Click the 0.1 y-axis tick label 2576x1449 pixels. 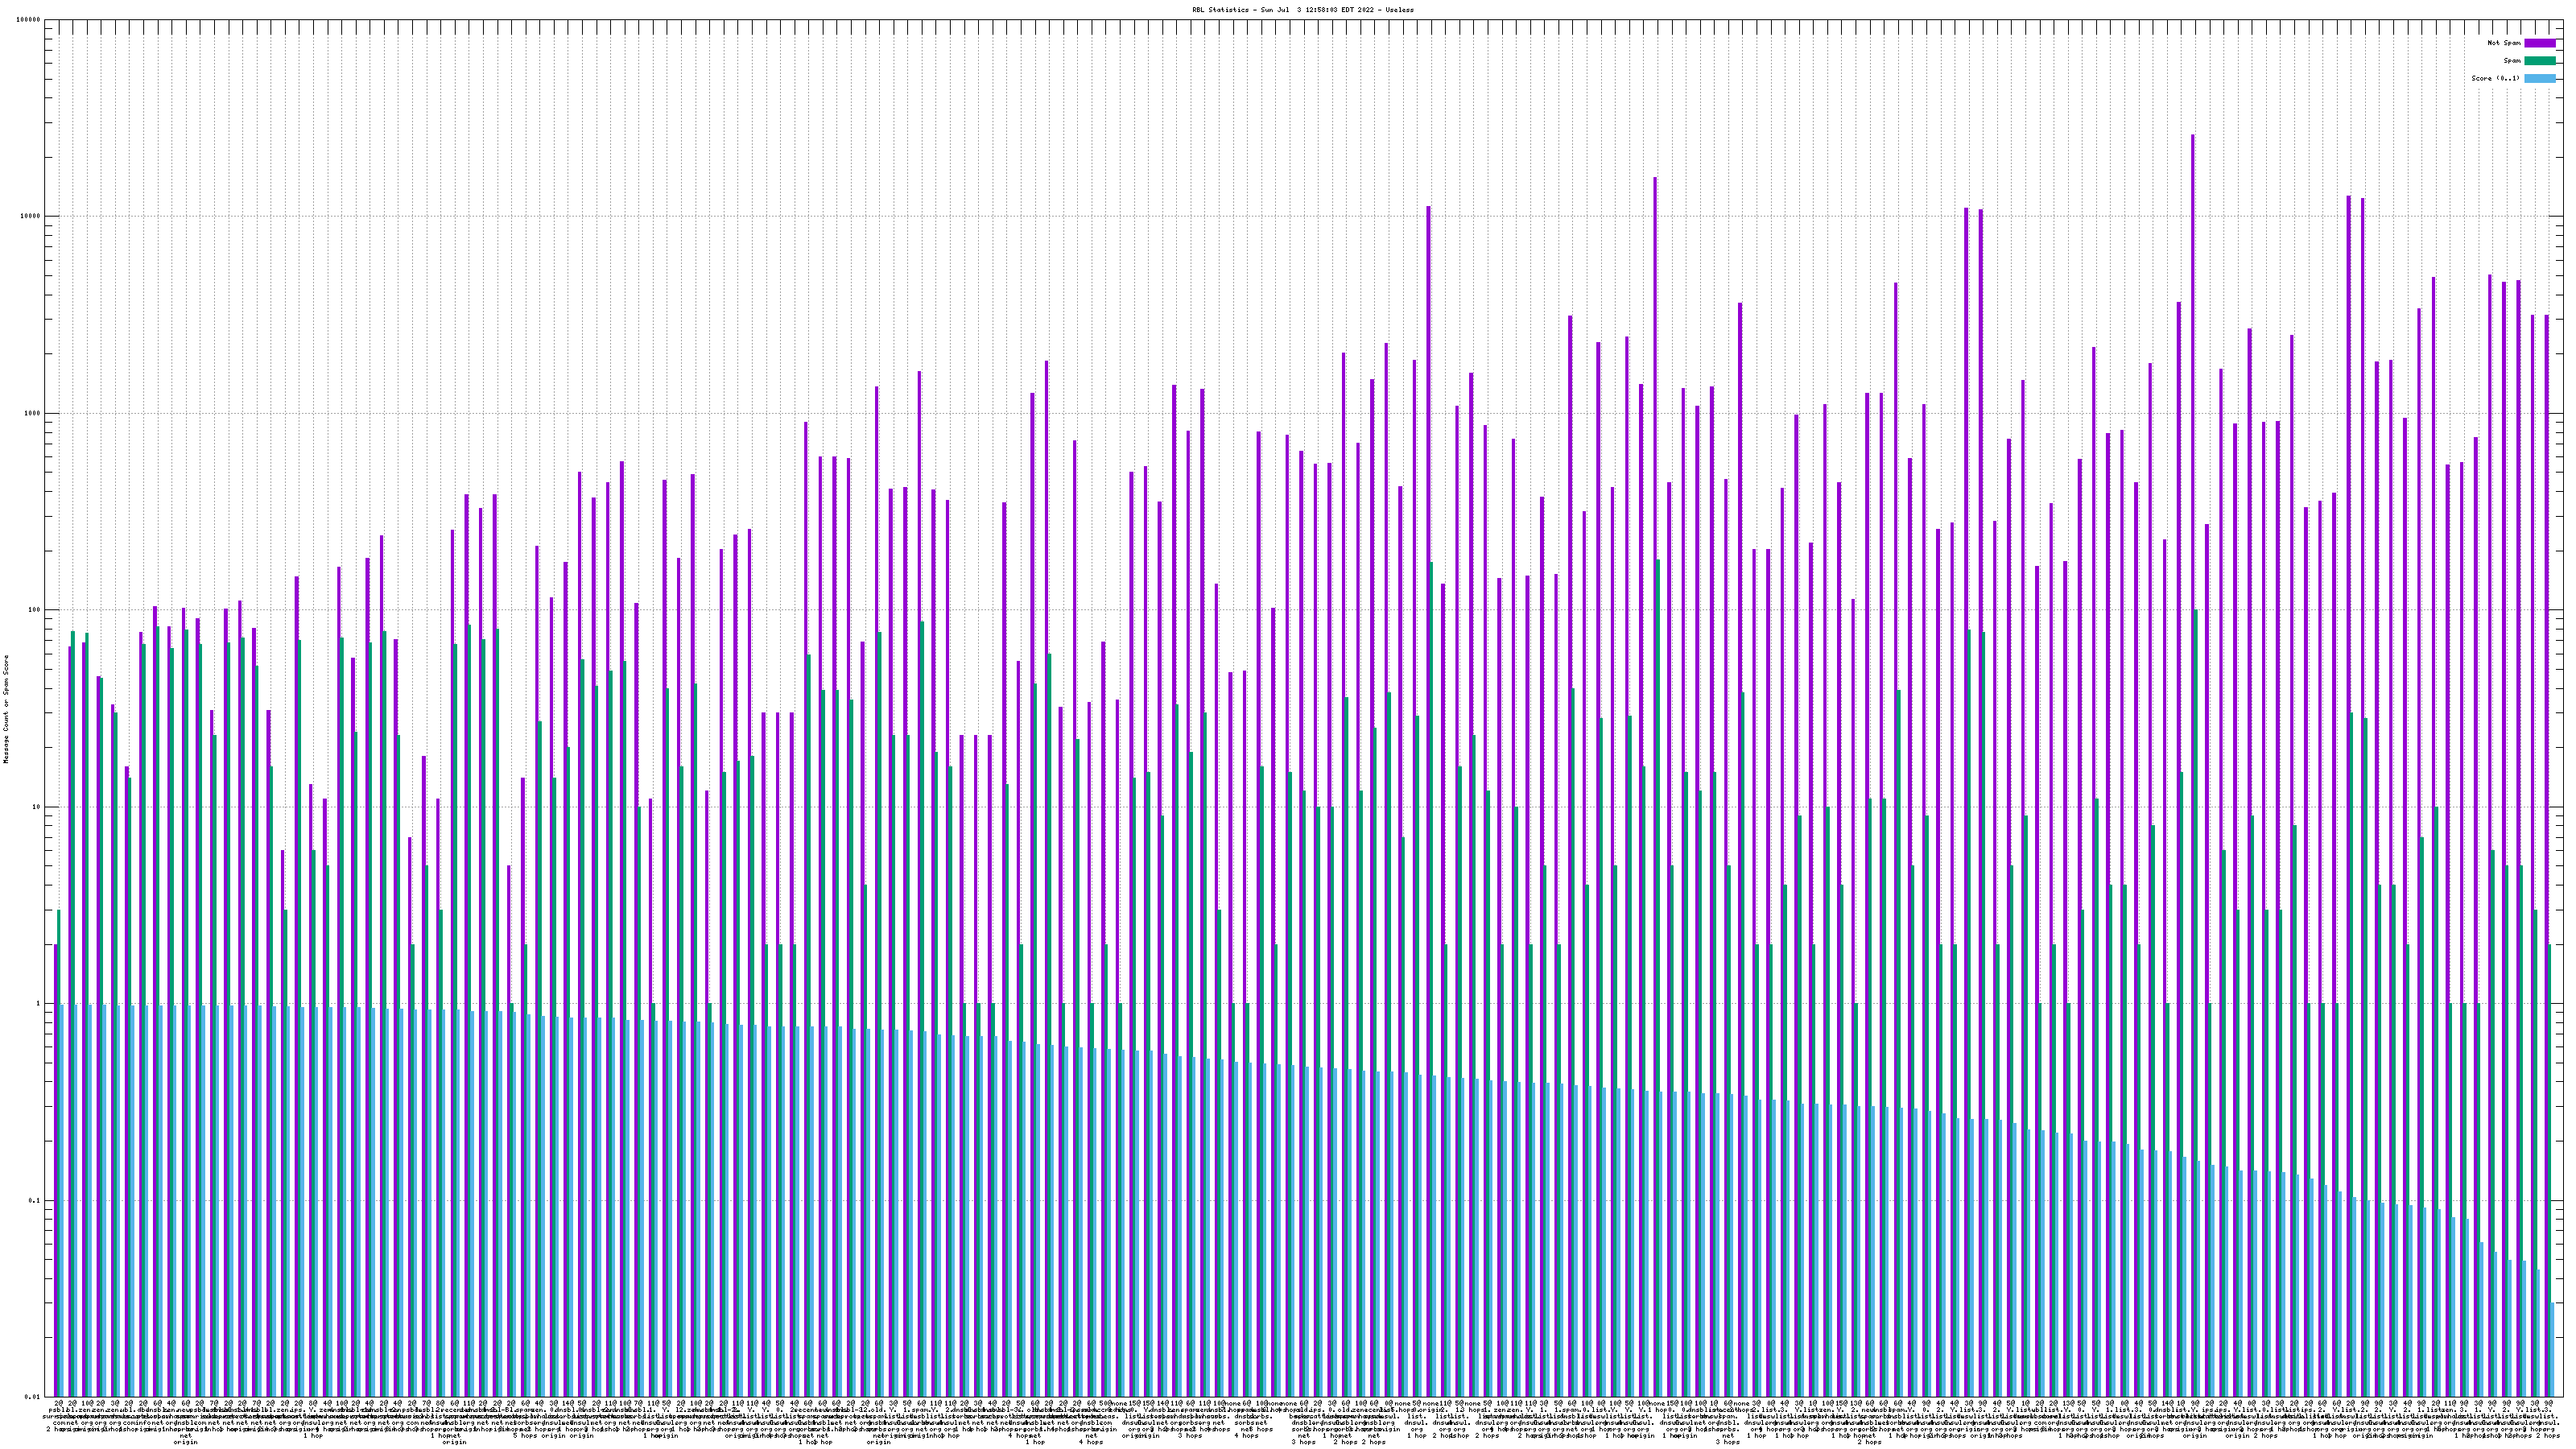point(35,1200)
